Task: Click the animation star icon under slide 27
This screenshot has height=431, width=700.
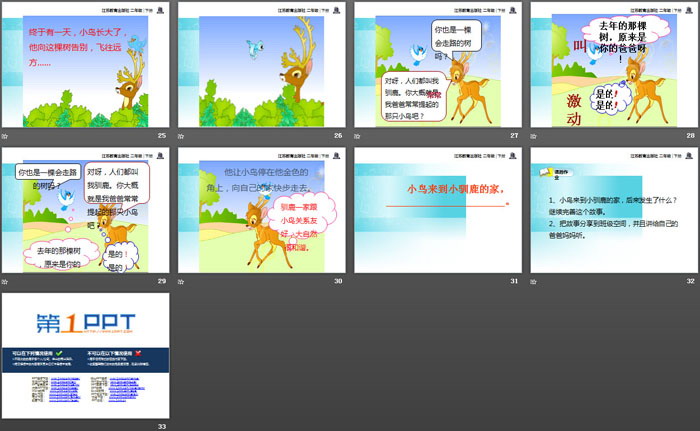Action: pos(357,136)
